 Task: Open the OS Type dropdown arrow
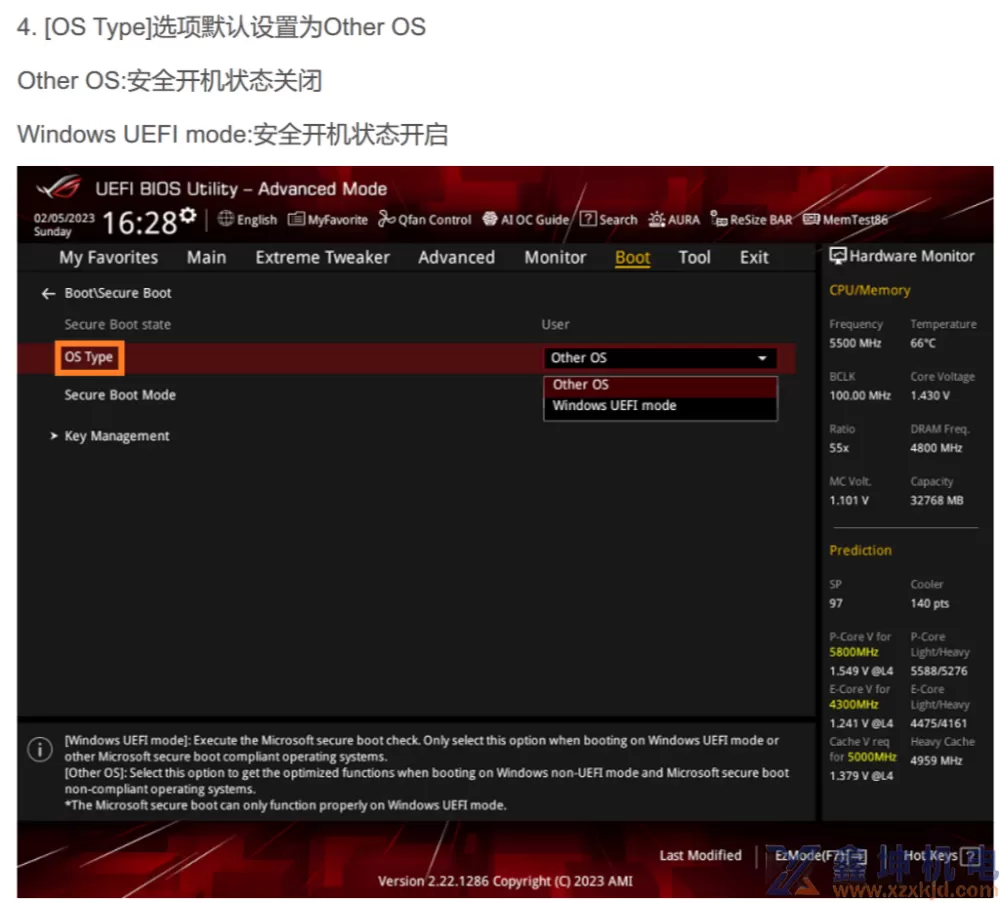tap(761, 358)
